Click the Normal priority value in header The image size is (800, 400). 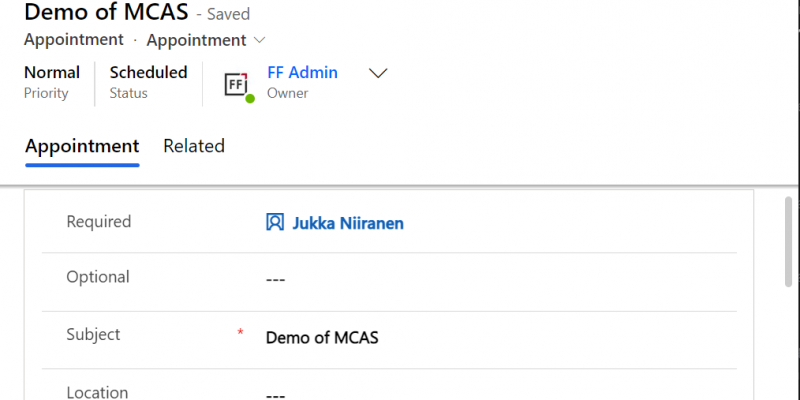click(x=52, y=73)
